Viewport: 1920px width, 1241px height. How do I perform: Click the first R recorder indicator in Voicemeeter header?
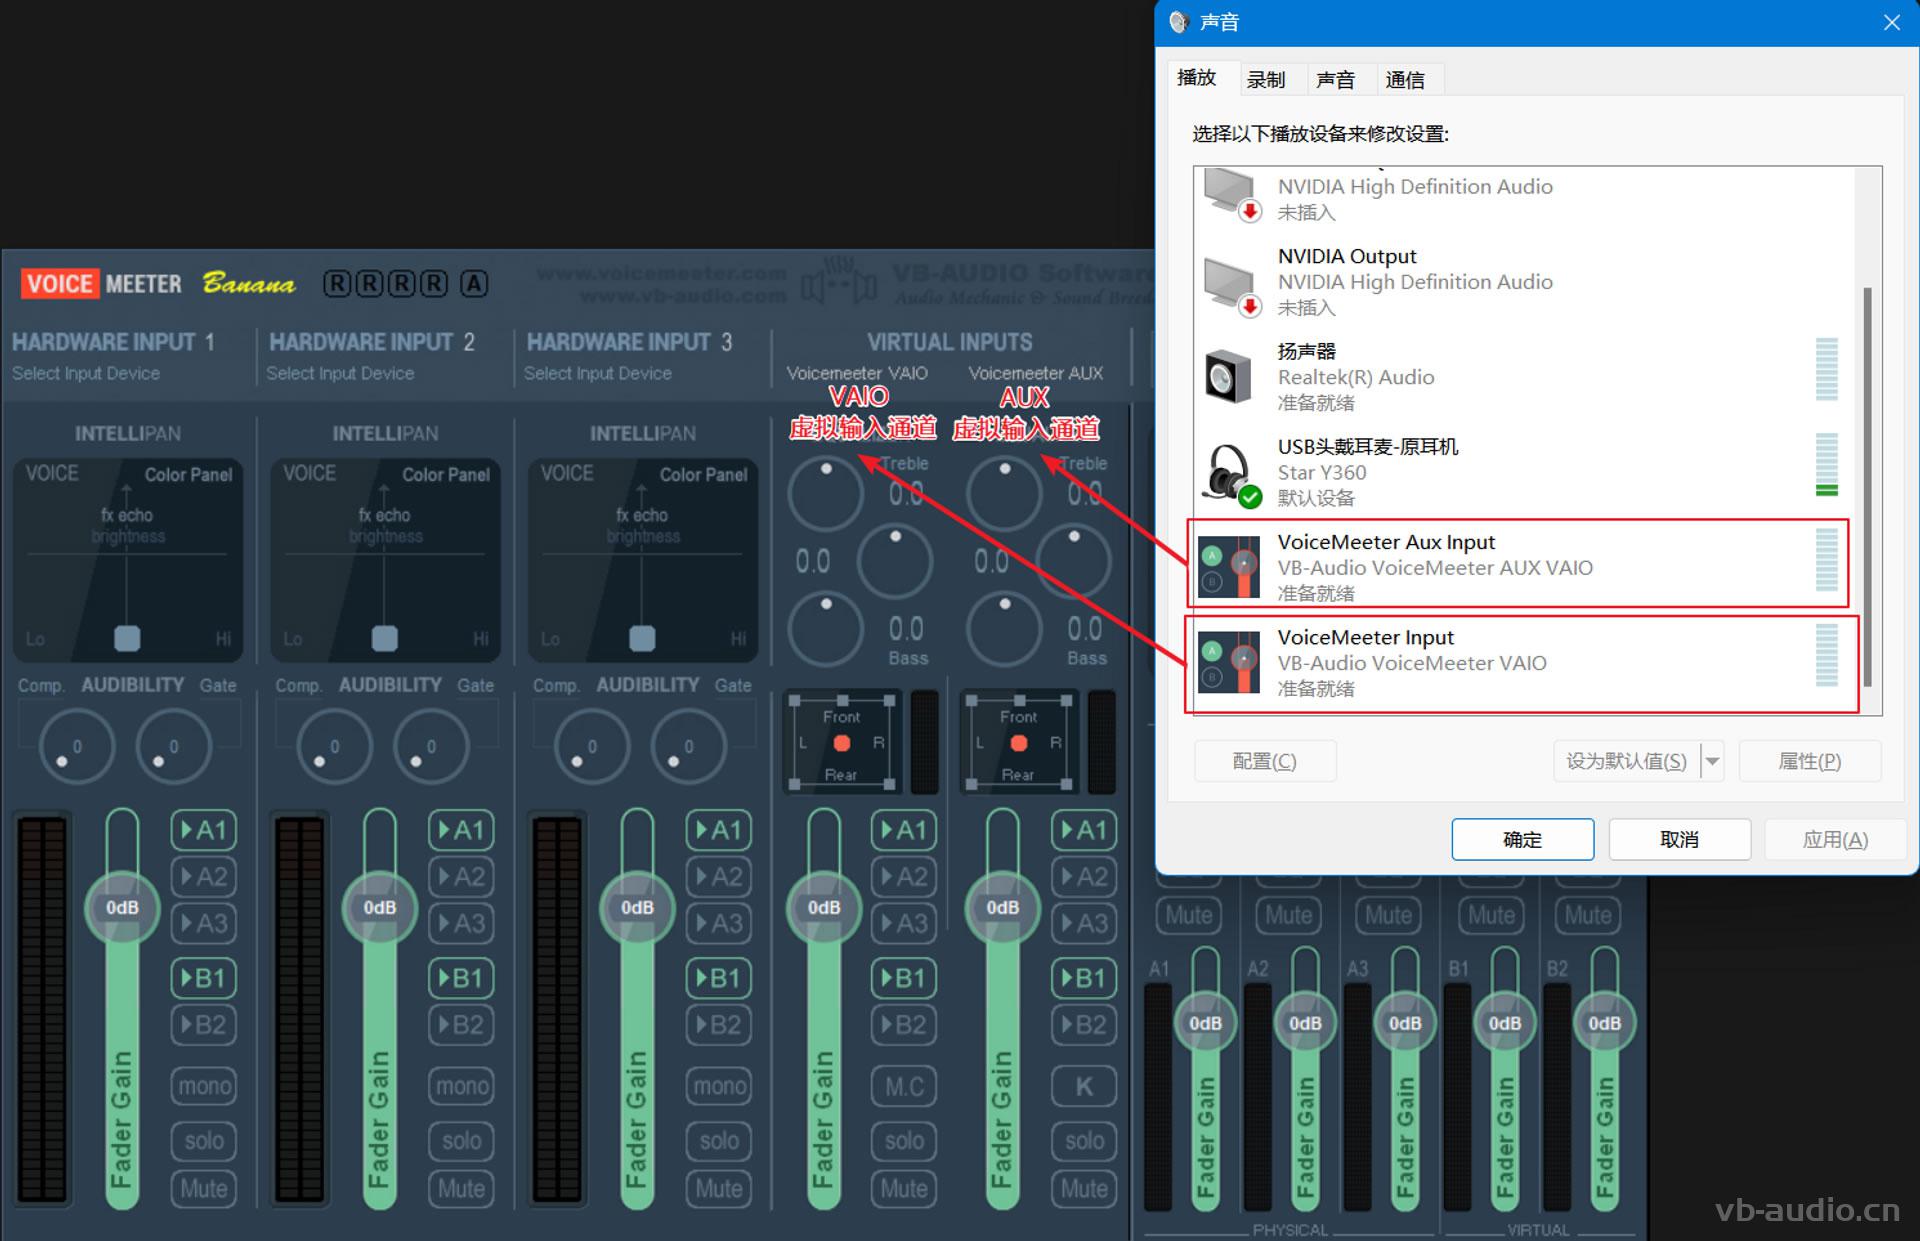338,284
